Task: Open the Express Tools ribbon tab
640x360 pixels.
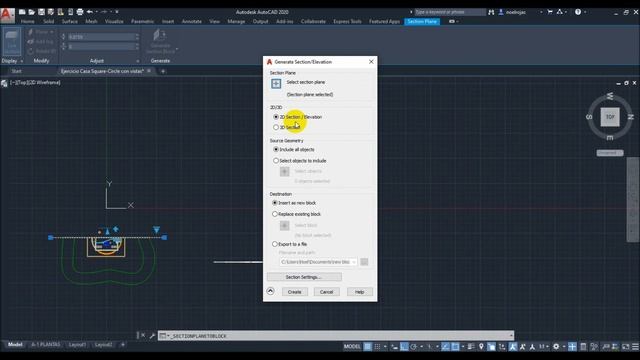Action: coord(347,21)
